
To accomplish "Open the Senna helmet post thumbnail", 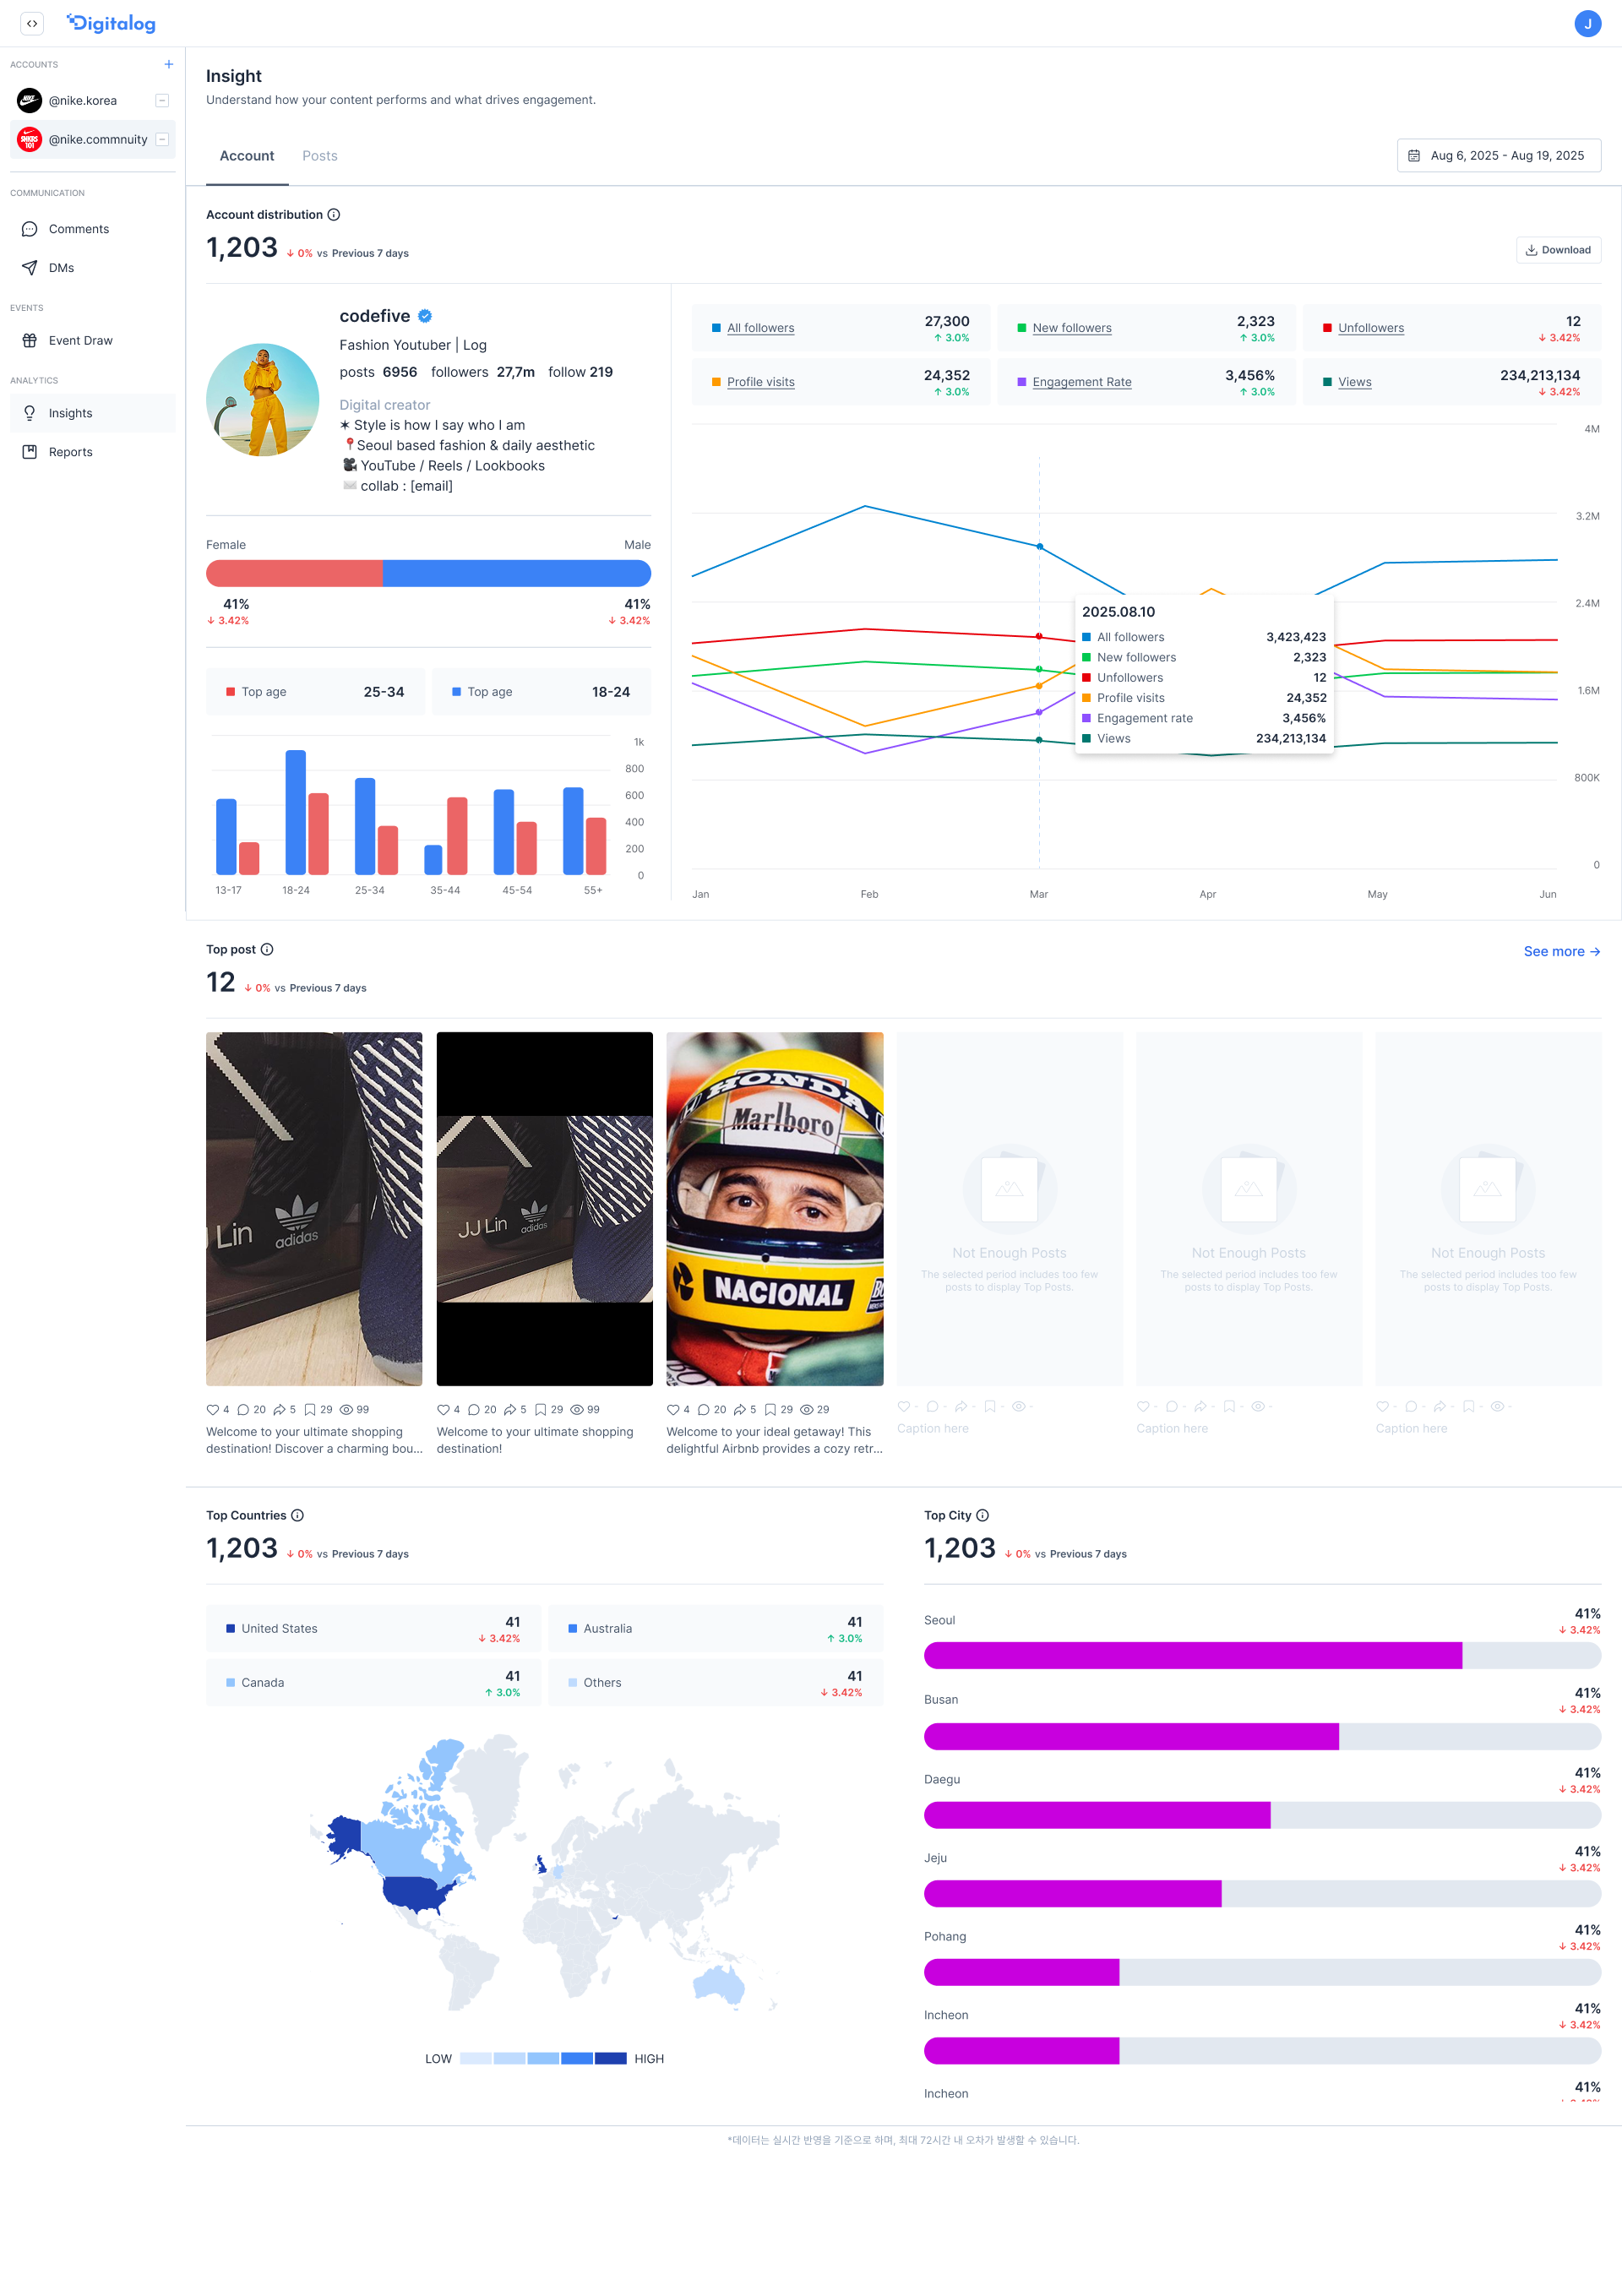I will tap(775, 1210).
